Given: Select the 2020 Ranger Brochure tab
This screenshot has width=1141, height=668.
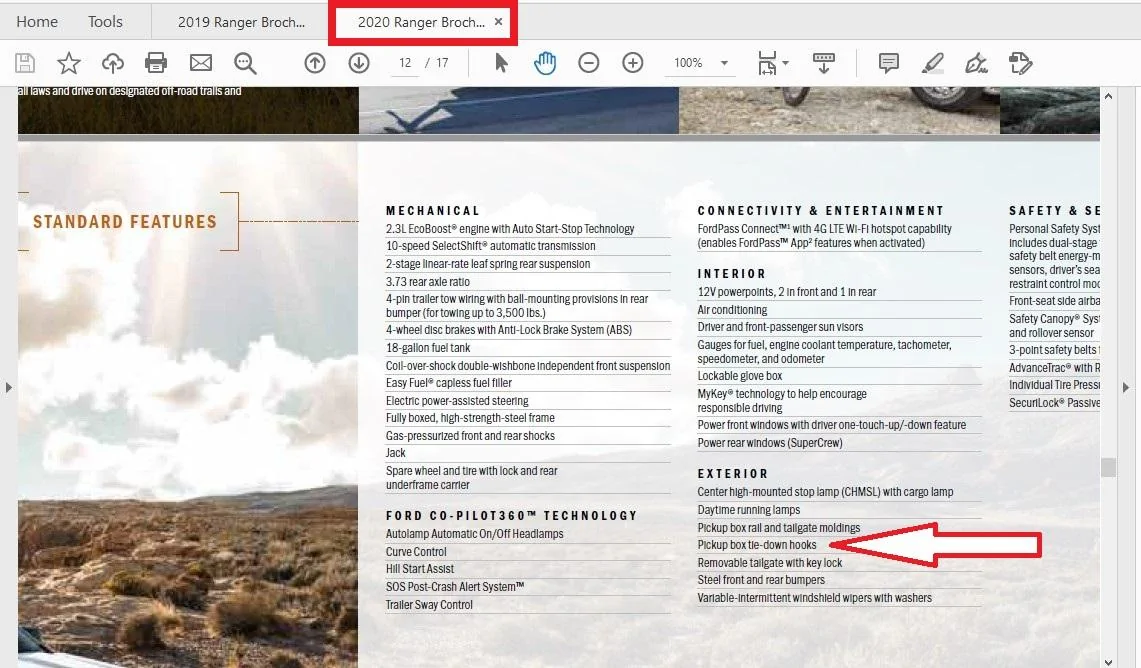Looking at the screenshot, I should point(421,23).
